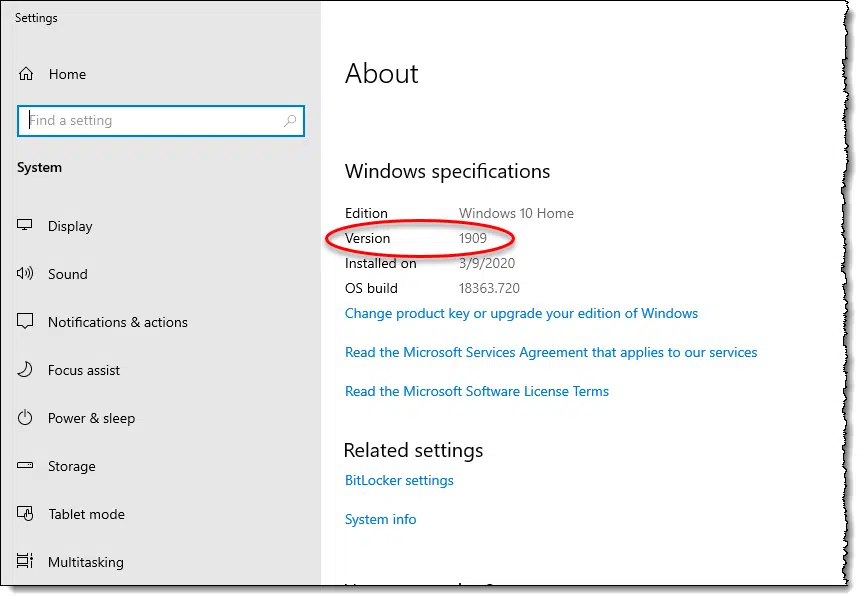Image resolution: width=864 pixels, height=601 pixels.
Task: Click the Display monitor icon
Action: (x=25, y=225)
